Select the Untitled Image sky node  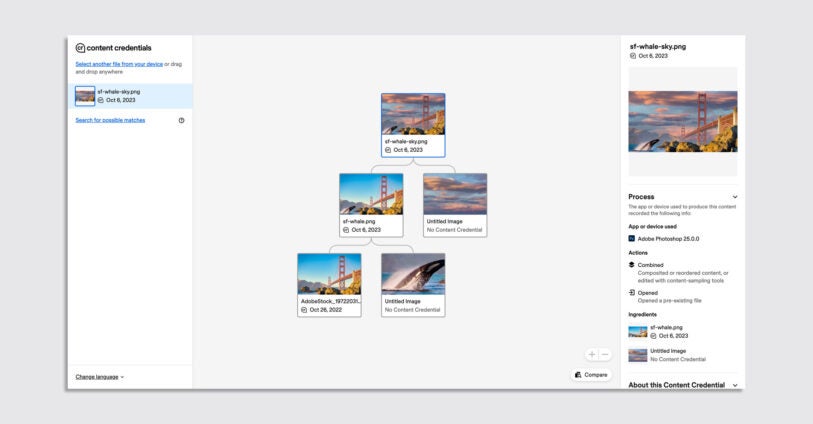click(x=455, y=205)
